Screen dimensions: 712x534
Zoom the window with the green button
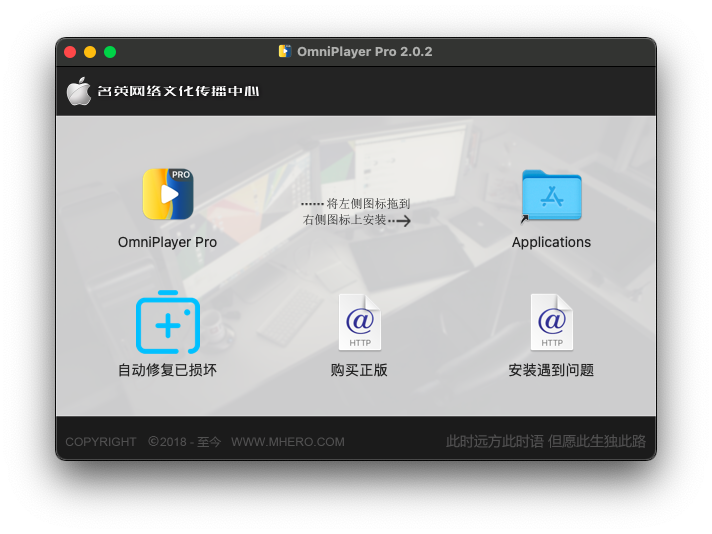pyautogui.click(x=110, y=52)
